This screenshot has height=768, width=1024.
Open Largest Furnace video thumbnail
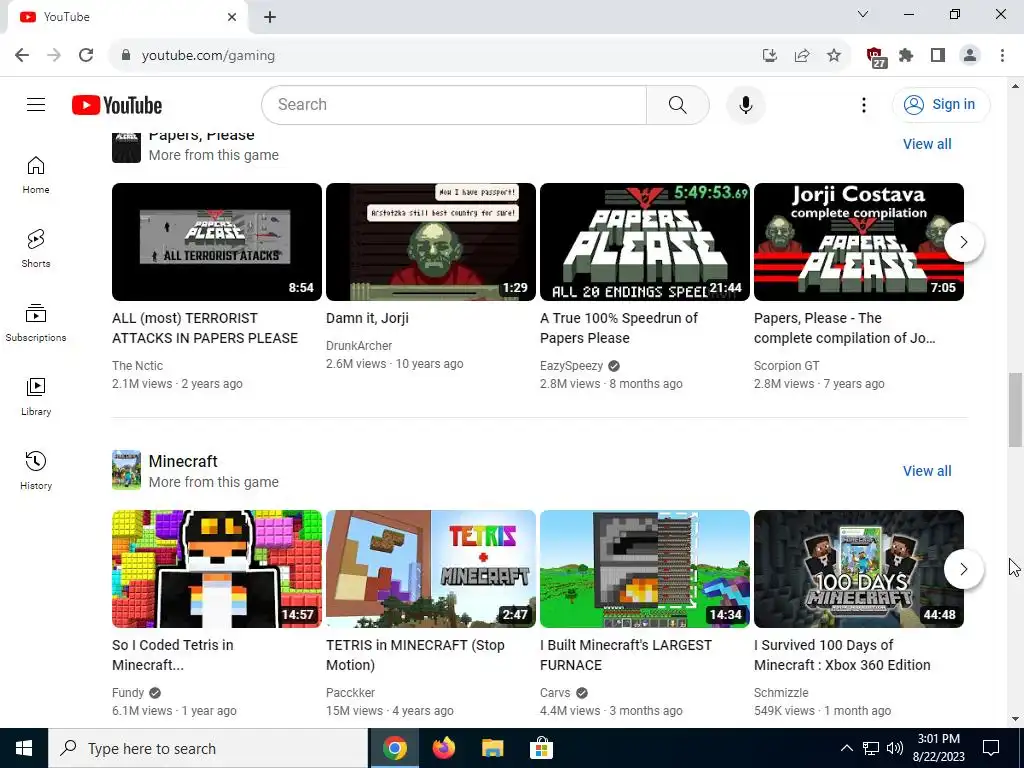click(x=645, y=569)
